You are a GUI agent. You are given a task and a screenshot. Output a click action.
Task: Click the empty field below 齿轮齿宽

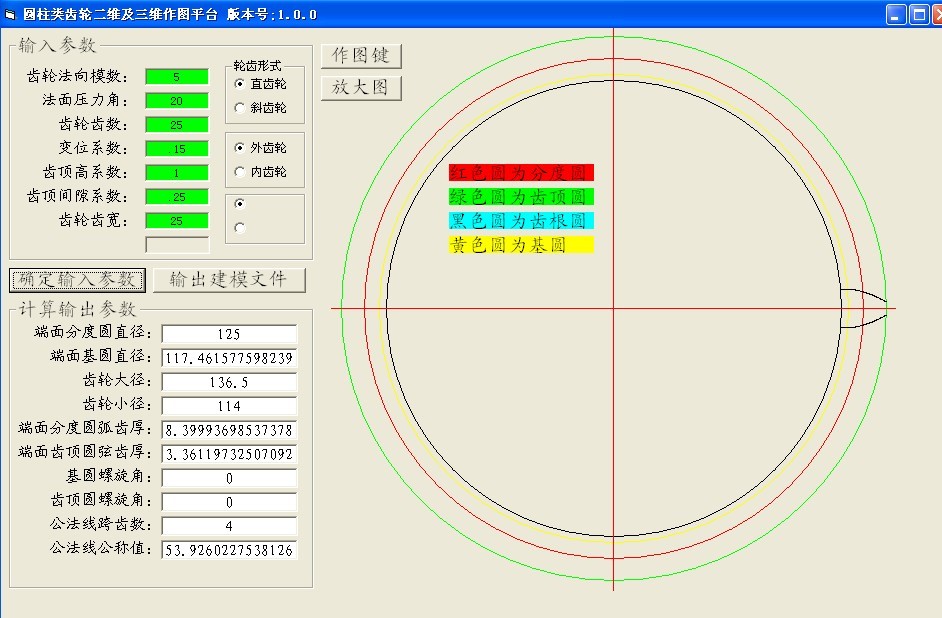[177, 244]
